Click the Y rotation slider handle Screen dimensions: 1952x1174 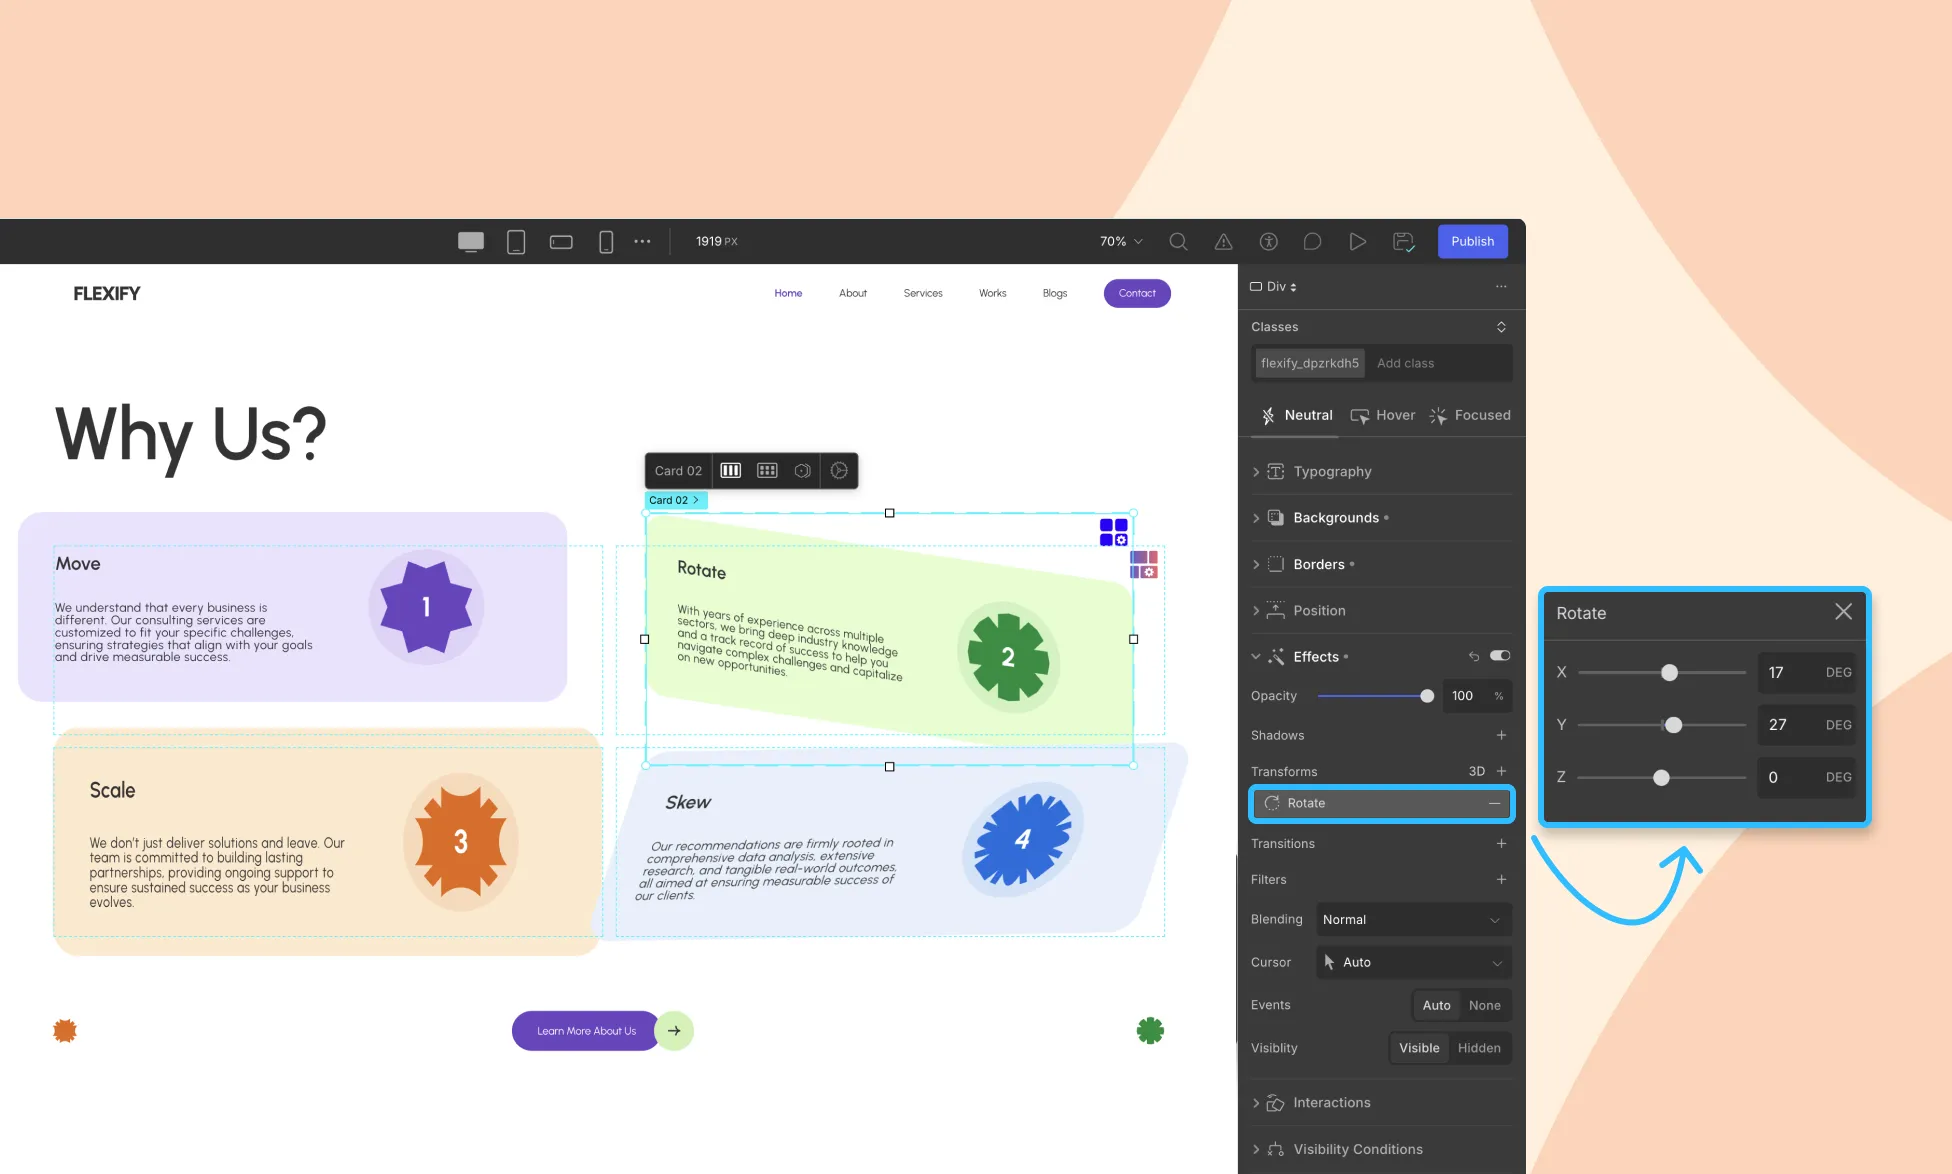pyautogui.click(x=1673, y=725)
